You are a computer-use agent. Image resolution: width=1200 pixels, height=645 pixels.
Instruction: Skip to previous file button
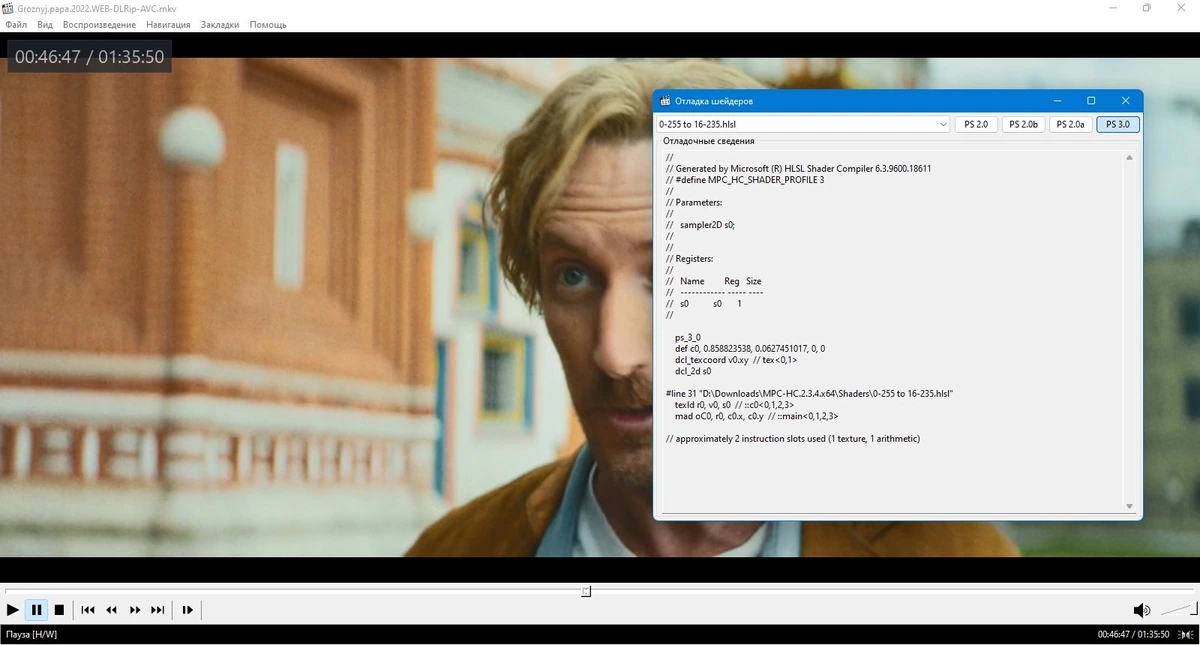point(88,610)
